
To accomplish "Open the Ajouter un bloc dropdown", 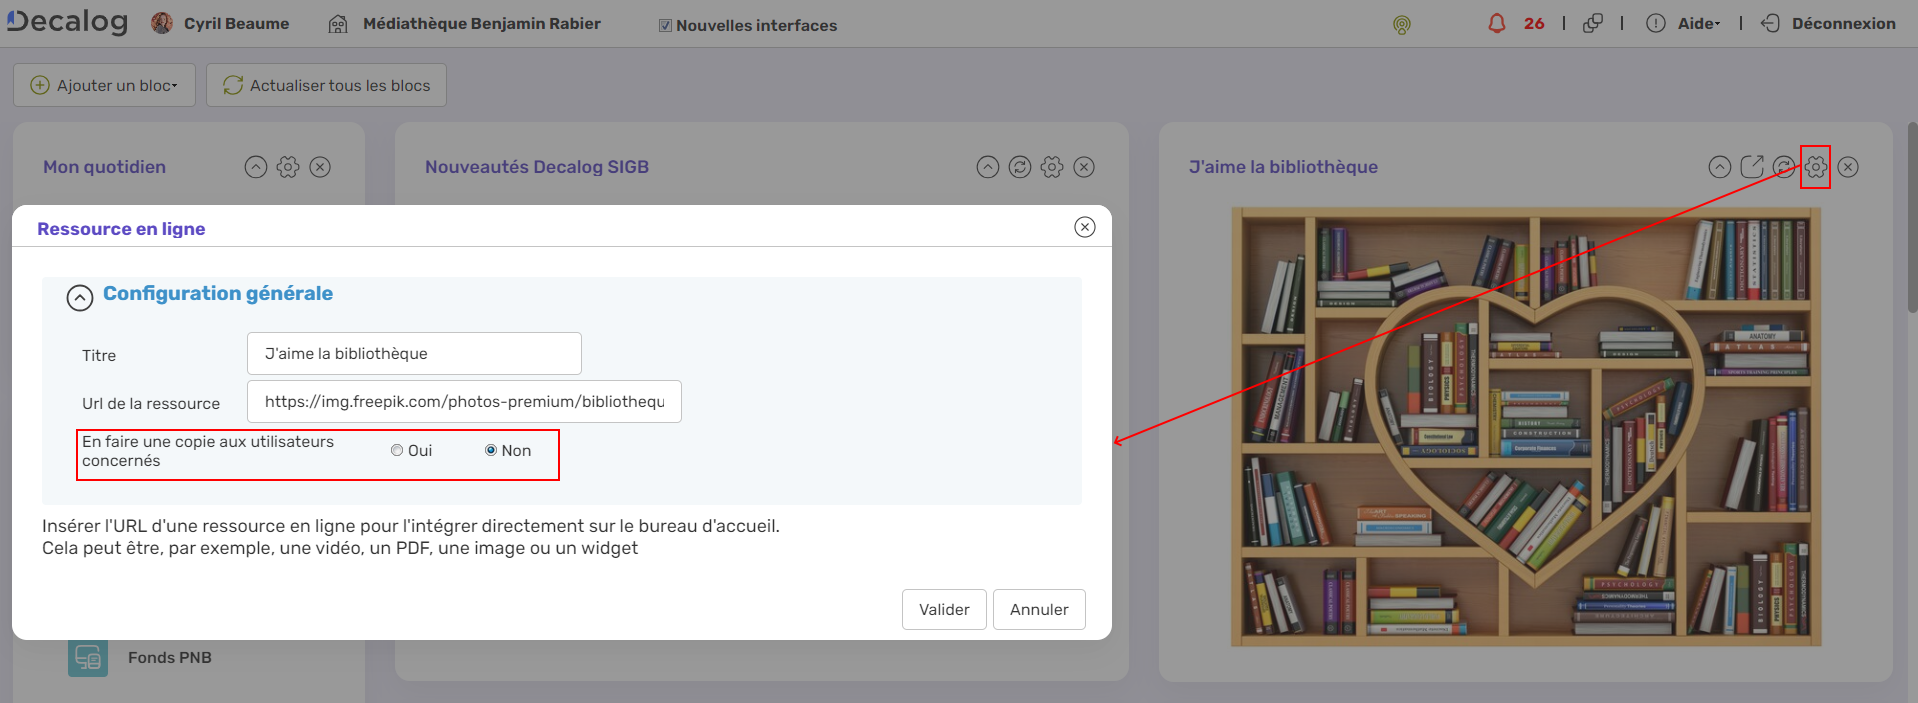I will 105,85.
